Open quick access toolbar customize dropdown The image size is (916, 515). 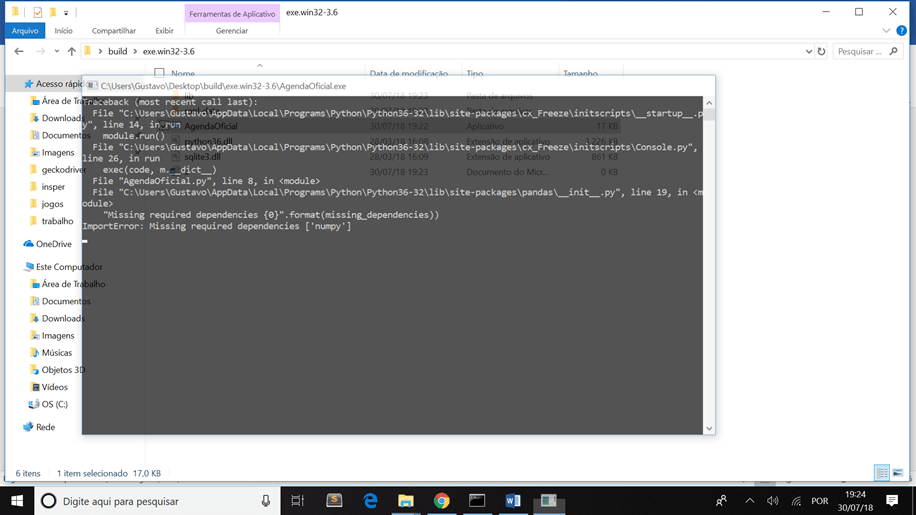coord(66,12)
